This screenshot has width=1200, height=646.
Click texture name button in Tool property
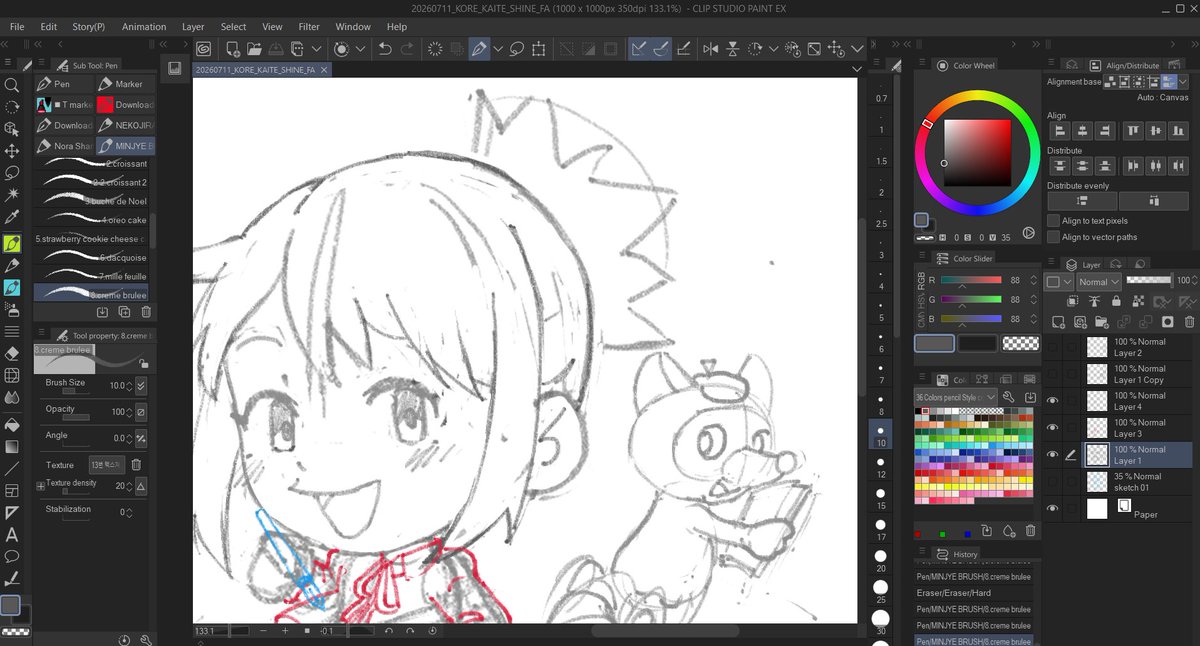107,465
